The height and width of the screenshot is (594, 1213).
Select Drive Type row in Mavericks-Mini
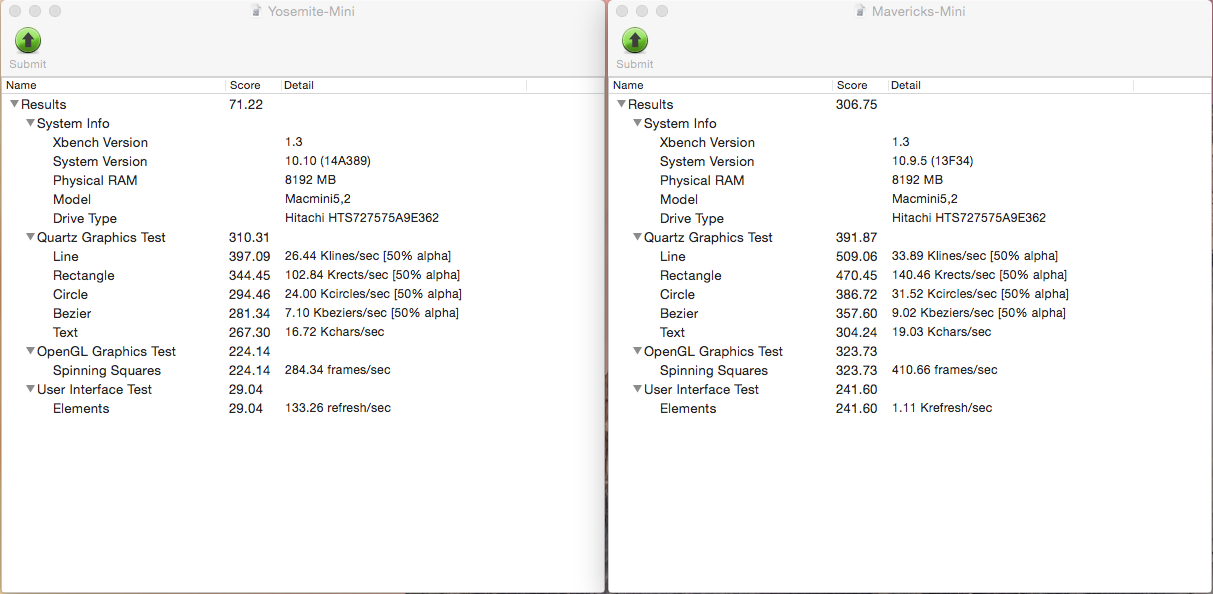[x=910, y=218]
